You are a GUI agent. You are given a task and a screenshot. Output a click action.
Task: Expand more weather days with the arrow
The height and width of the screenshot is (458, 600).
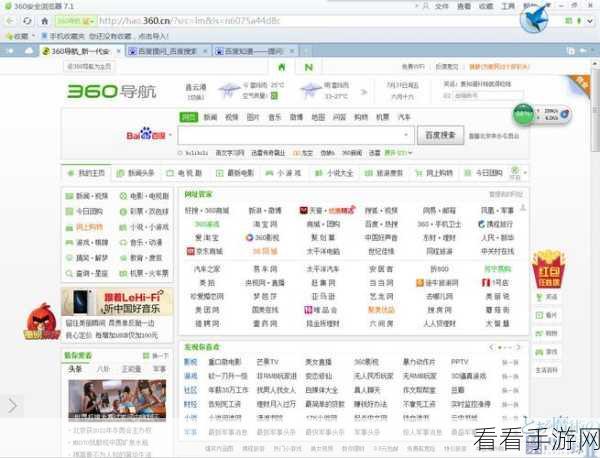click(x=364, y=92)
